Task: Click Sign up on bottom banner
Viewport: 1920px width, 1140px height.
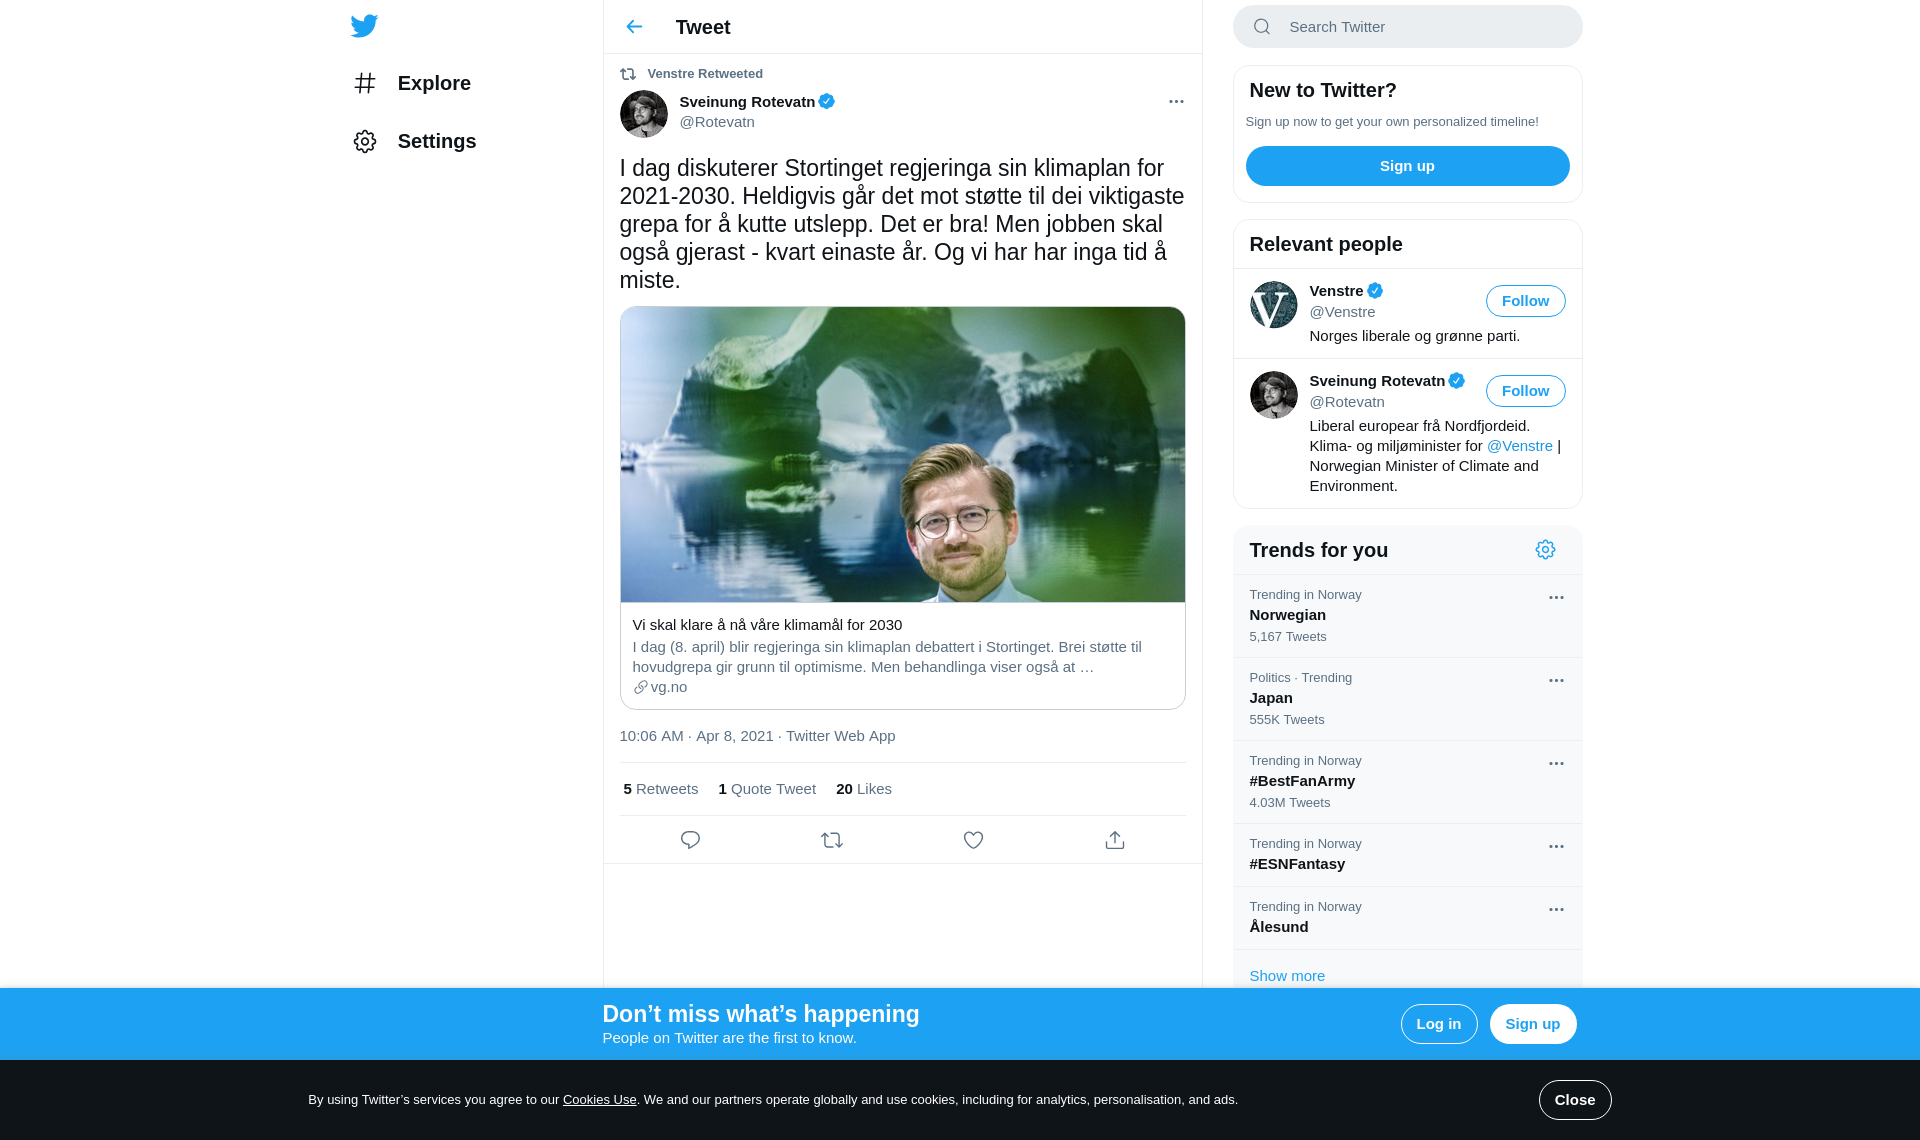Action: [x=1533, y=1024]
